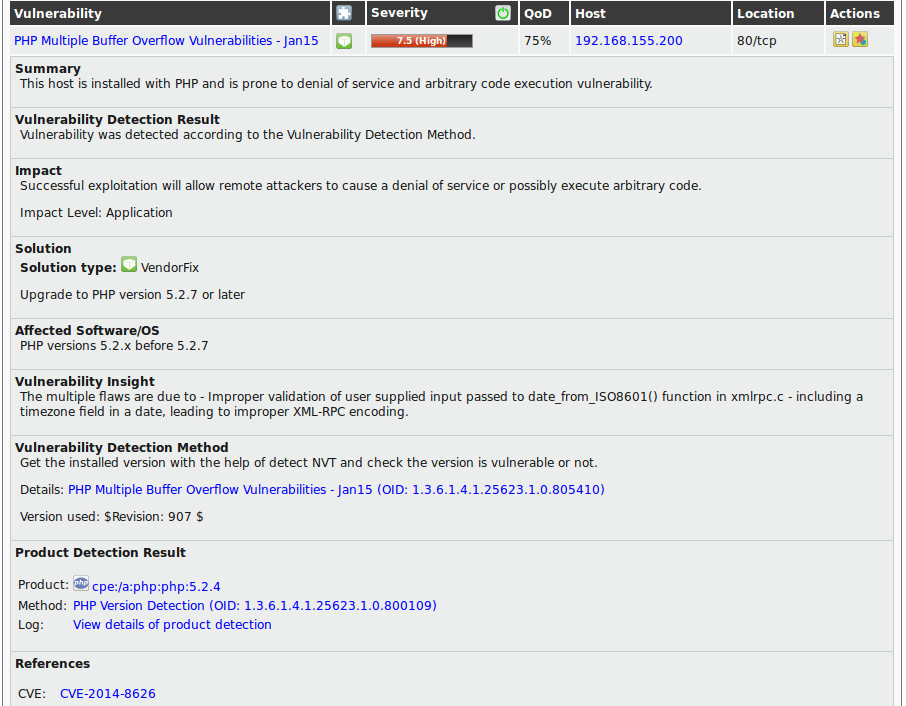The image size is (906, 706).
Task: Click the 80/tcp location cell
Action: coord(756,40)
